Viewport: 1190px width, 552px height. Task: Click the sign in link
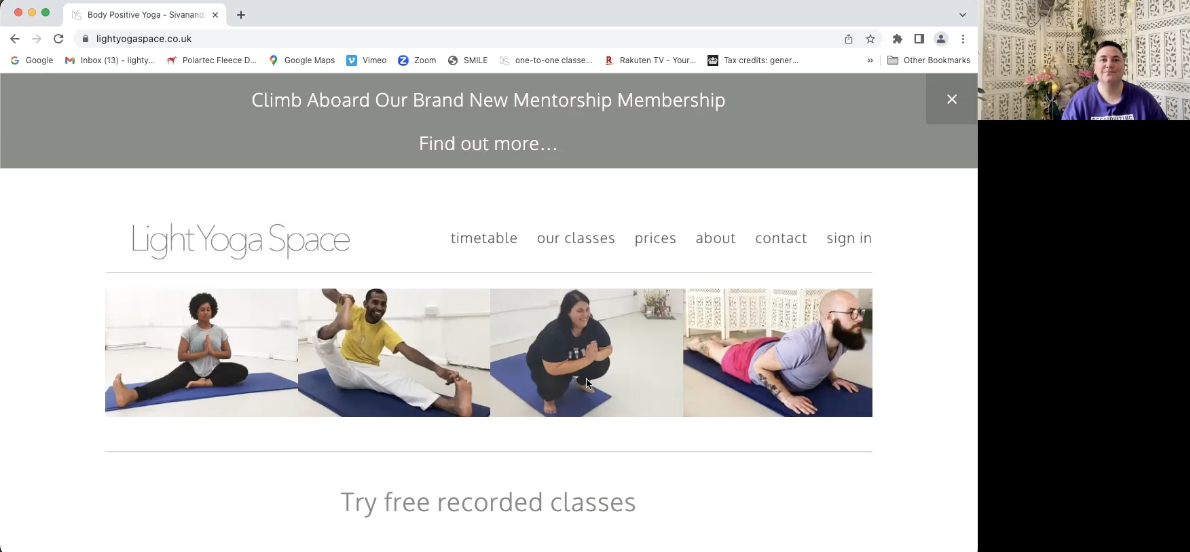[848, 238]
